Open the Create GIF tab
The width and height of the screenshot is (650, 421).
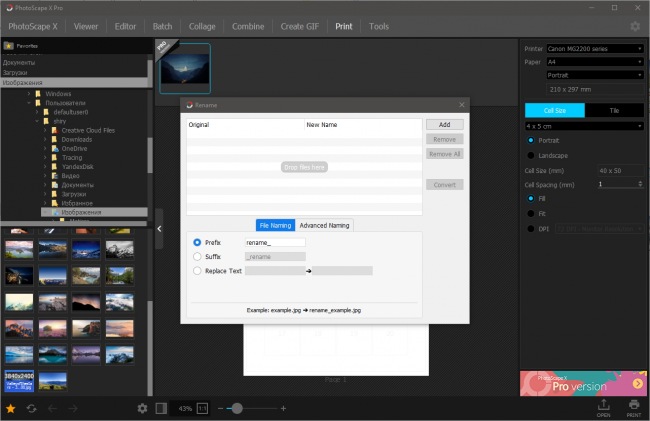pyautogui.click(x=300, y=27)
